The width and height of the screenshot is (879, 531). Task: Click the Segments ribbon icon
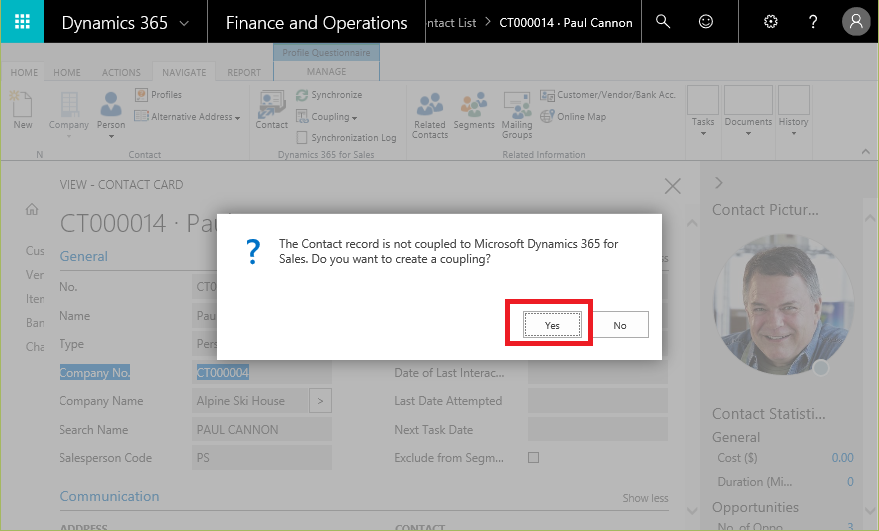click(x=474, y=112)
